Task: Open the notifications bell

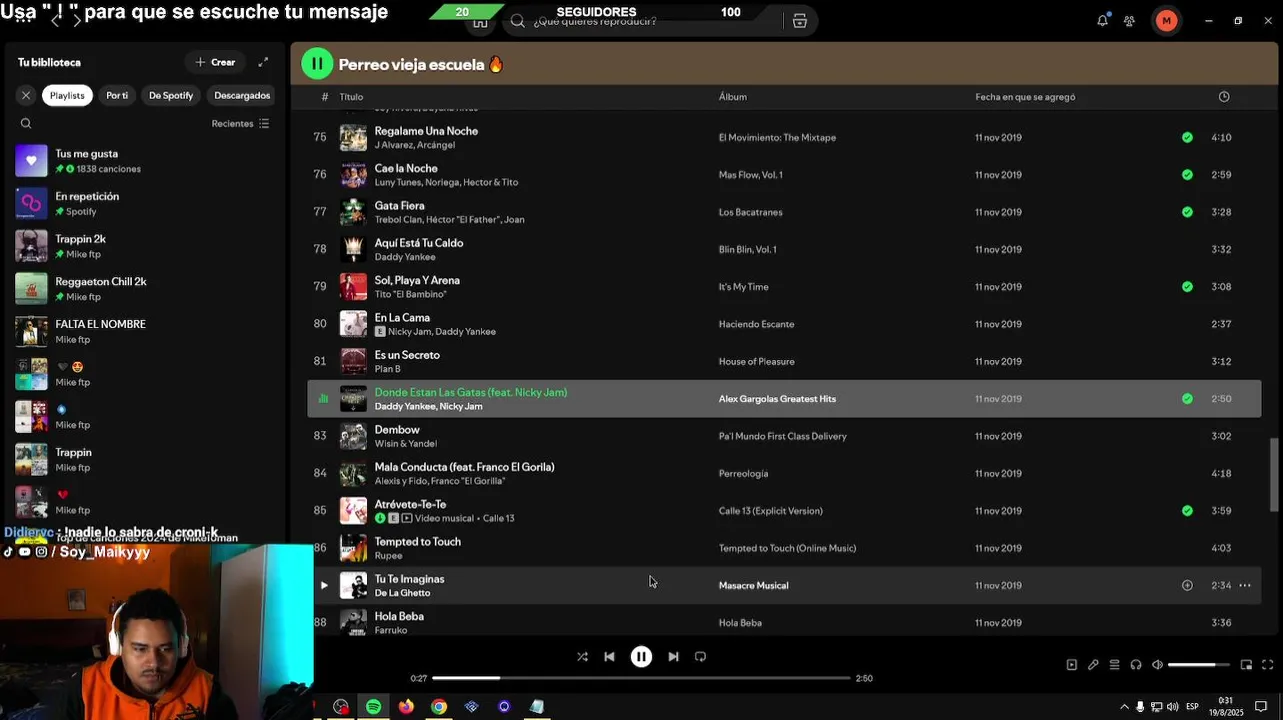Action: tap(1102, 20)
